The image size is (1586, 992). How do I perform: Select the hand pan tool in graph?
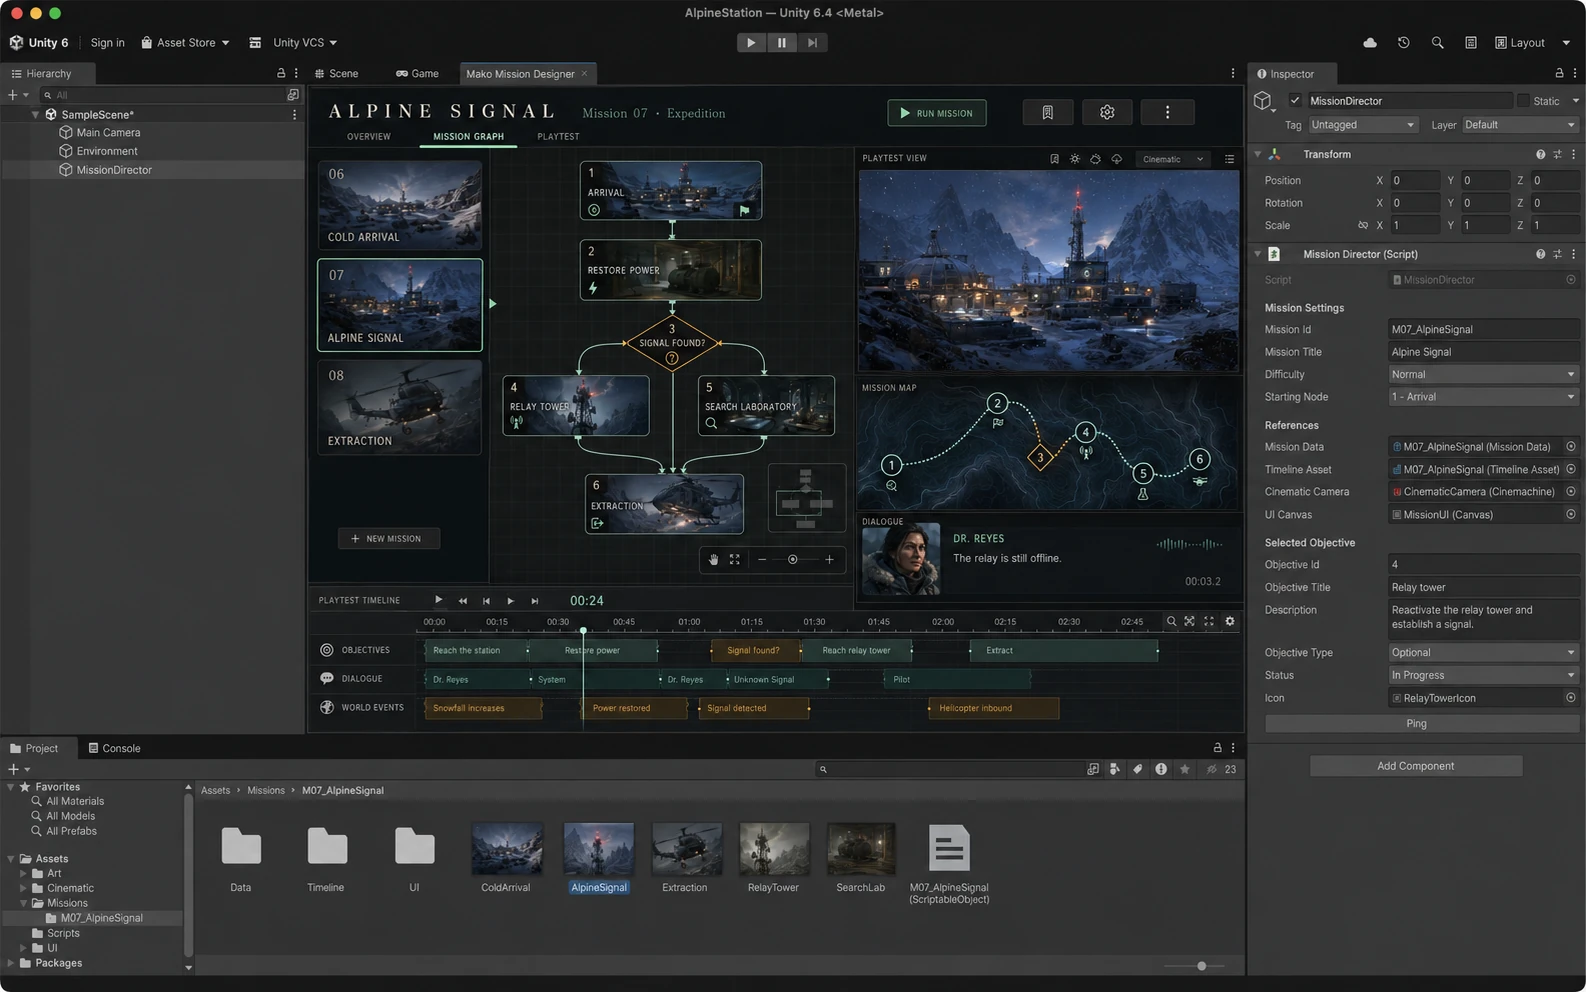714,560
